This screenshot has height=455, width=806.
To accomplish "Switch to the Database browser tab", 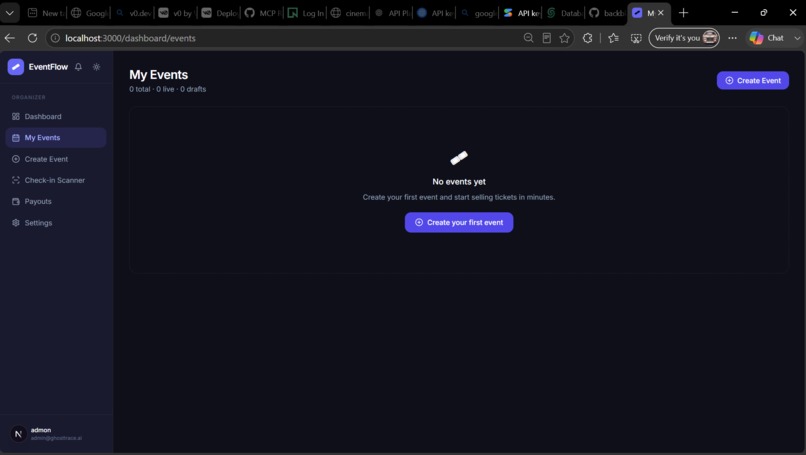I will [x=564, y=13].
